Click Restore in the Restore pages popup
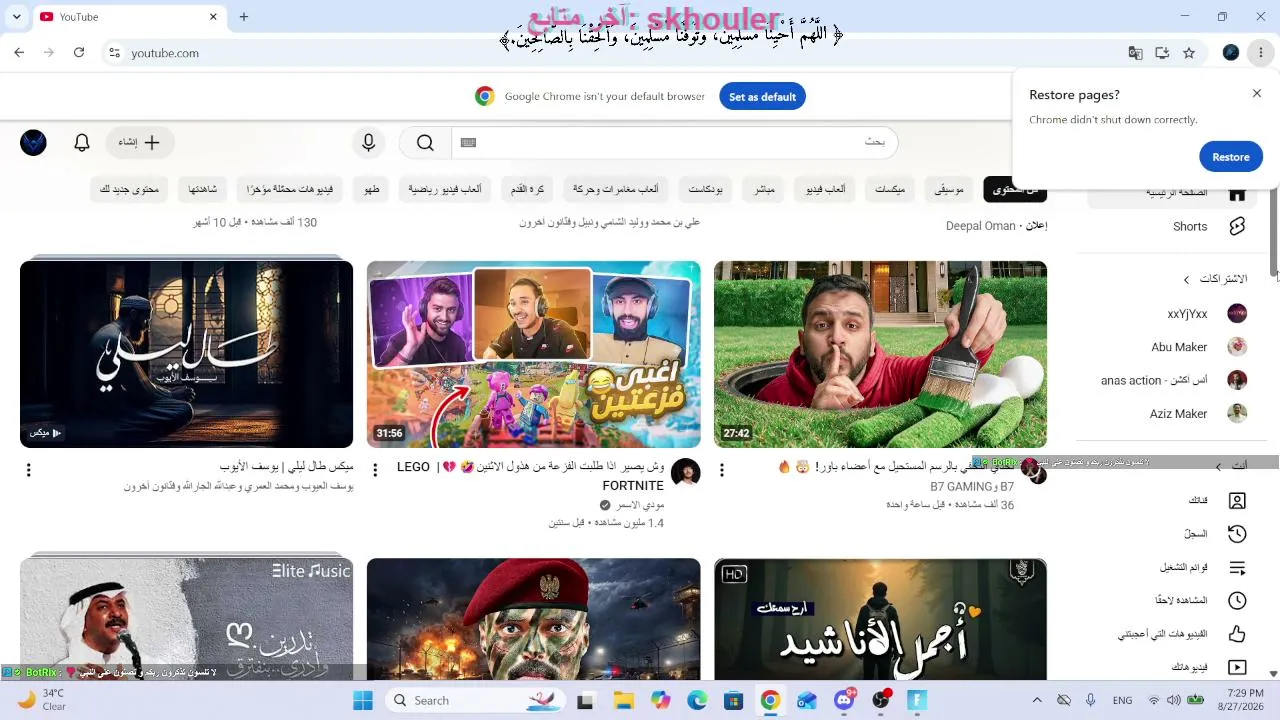 1231,157
